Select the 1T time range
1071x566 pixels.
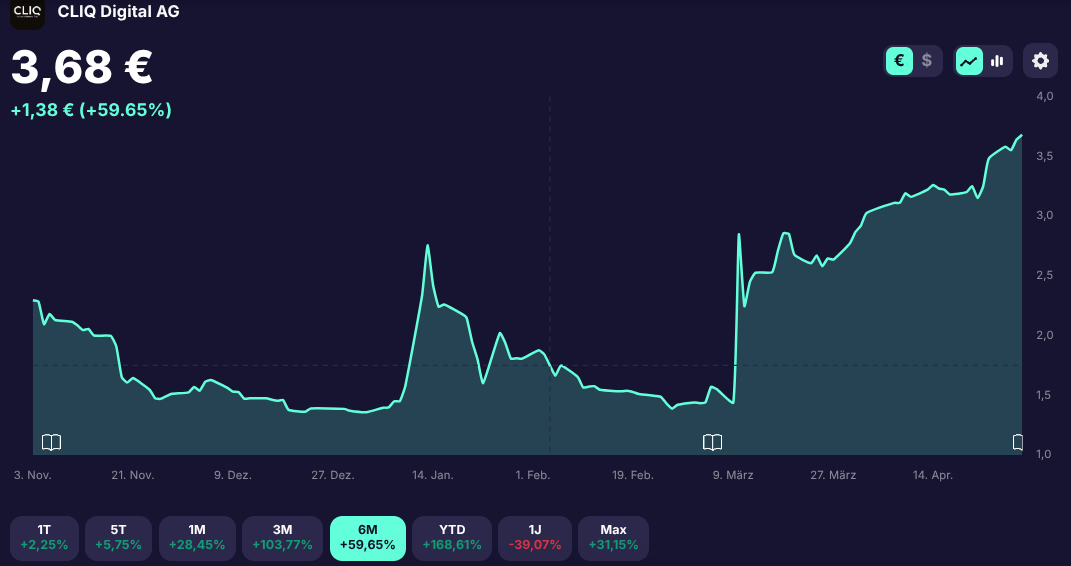(x=44, y=538)
